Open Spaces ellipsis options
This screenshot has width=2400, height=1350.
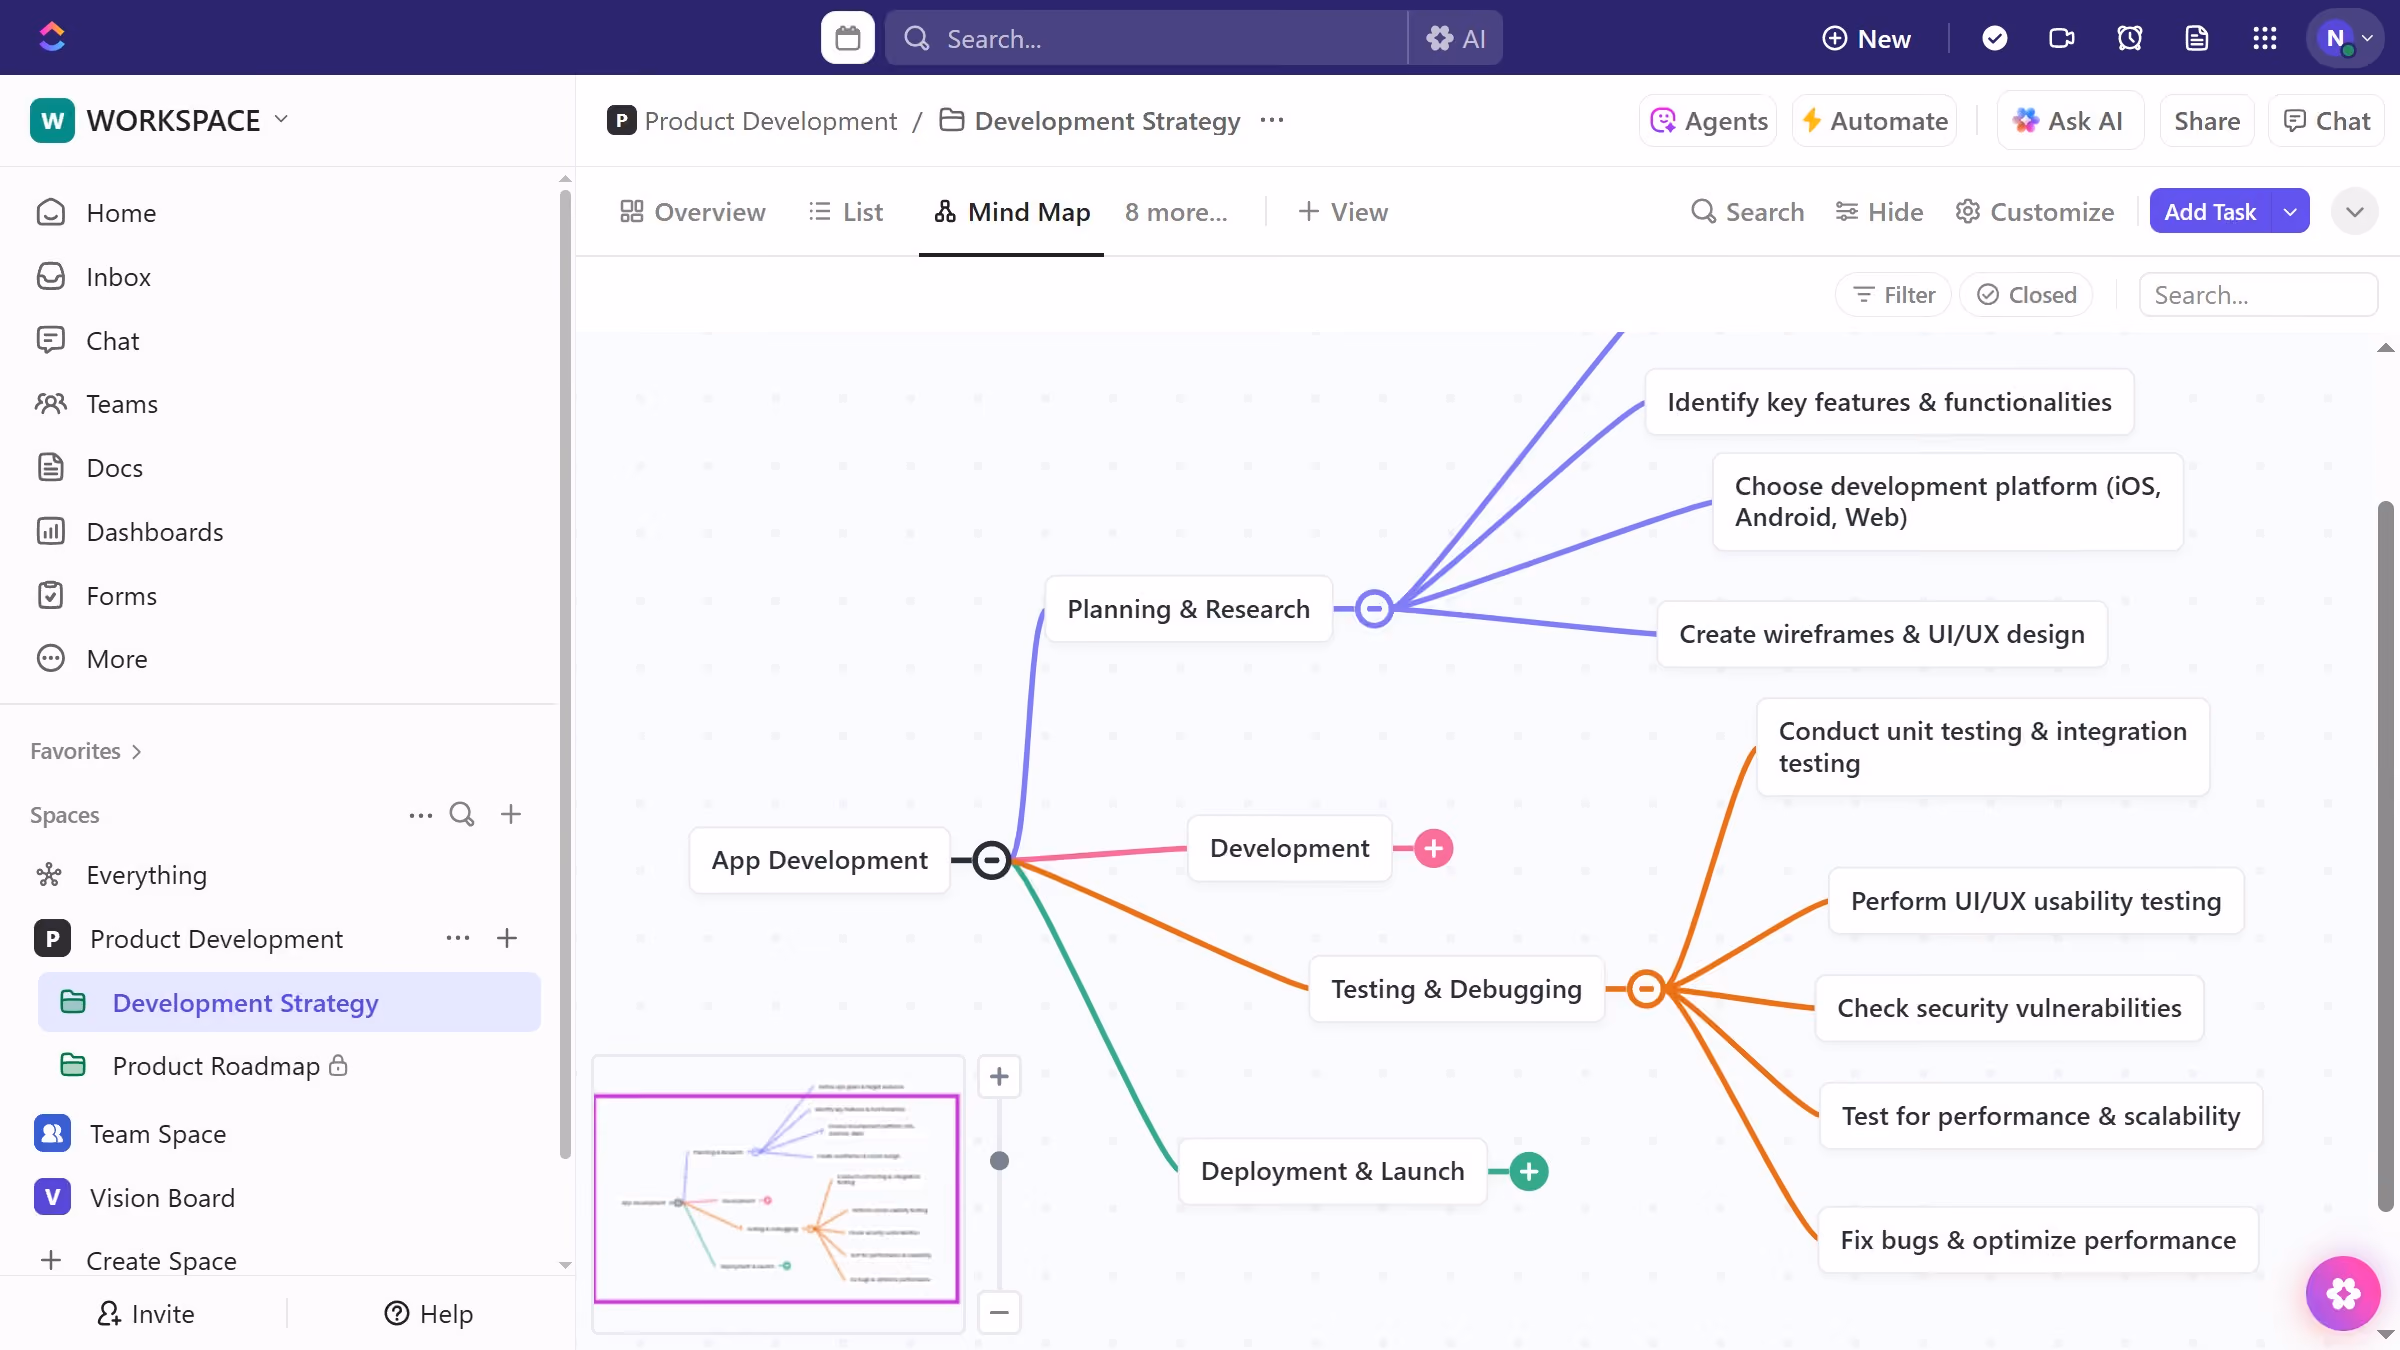tap(420, 815)
